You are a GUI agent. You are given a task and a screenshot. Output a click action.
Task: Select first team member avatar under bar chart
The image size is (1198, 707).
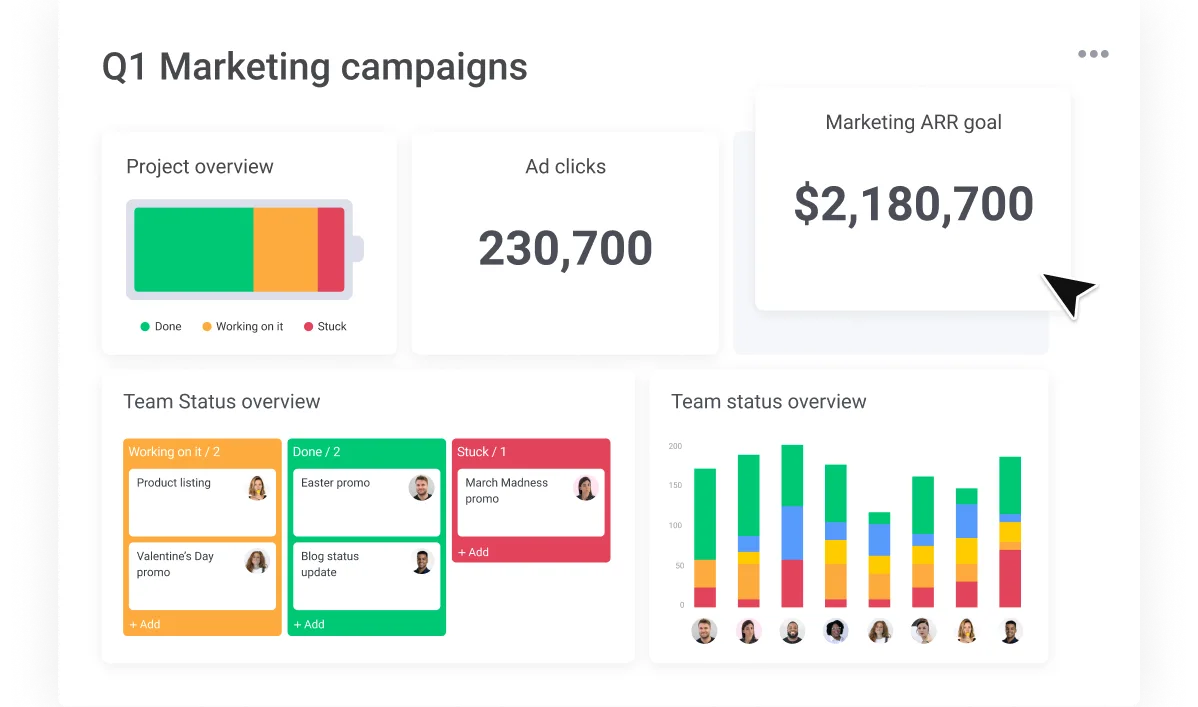click(x=704, y=631)
